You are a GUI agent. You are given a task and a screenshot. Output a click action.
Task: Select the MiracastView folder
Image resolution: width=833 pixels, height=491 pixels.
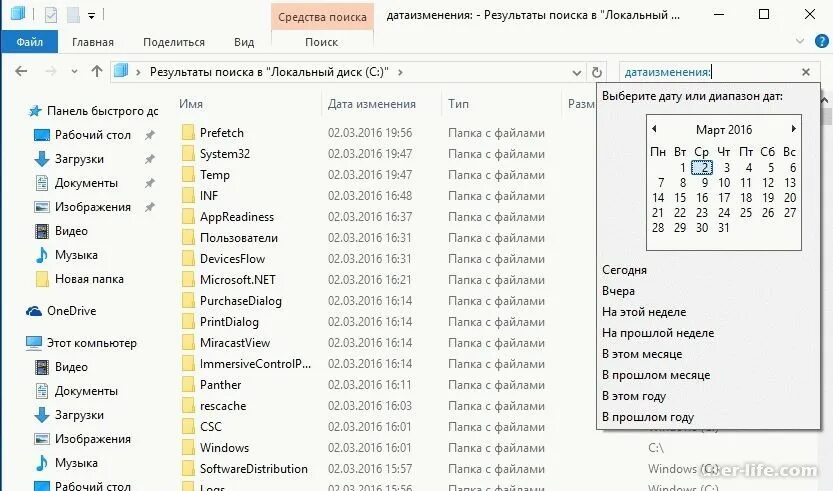[235, 343]
